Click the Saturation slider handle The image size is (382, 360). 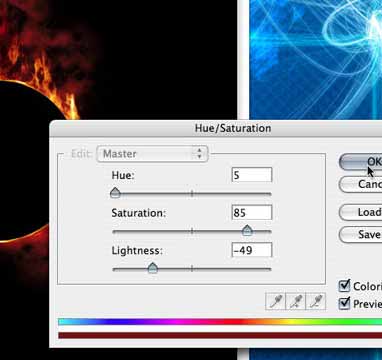[247, 230]
